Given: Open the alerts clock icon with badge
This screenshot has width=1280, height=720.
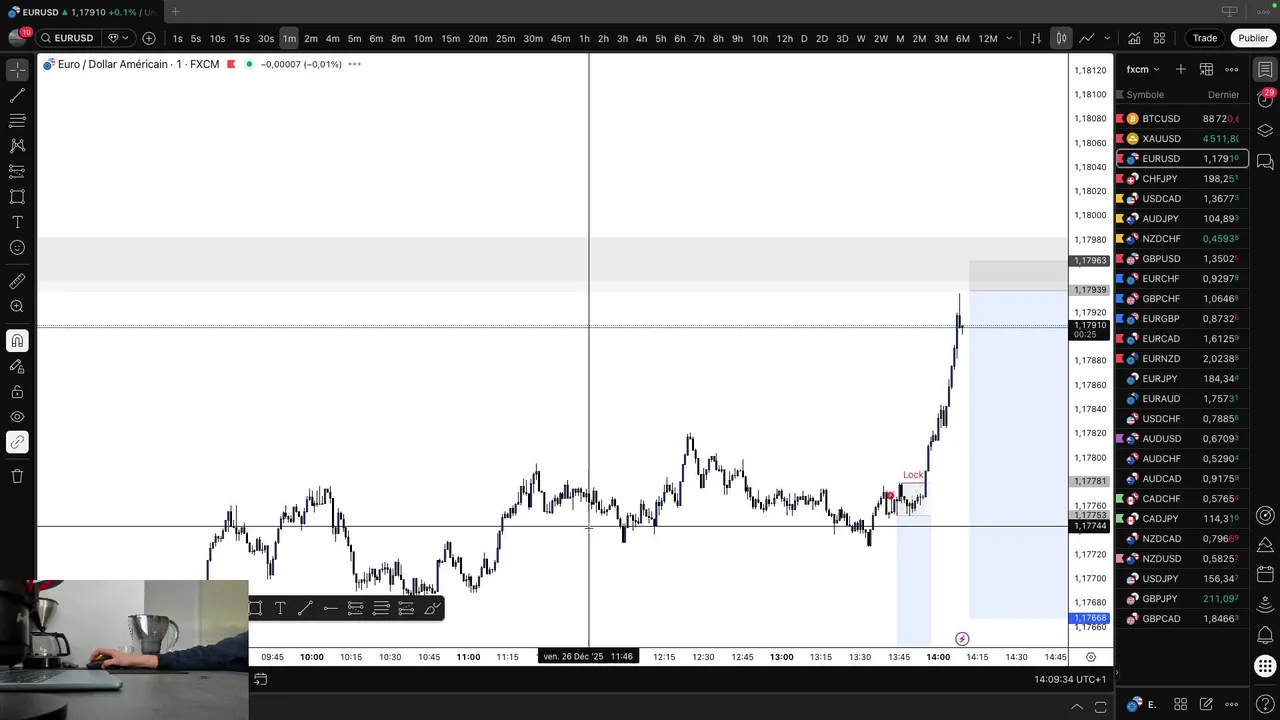Looking at the screenshot, I should tap(1265, 99).
